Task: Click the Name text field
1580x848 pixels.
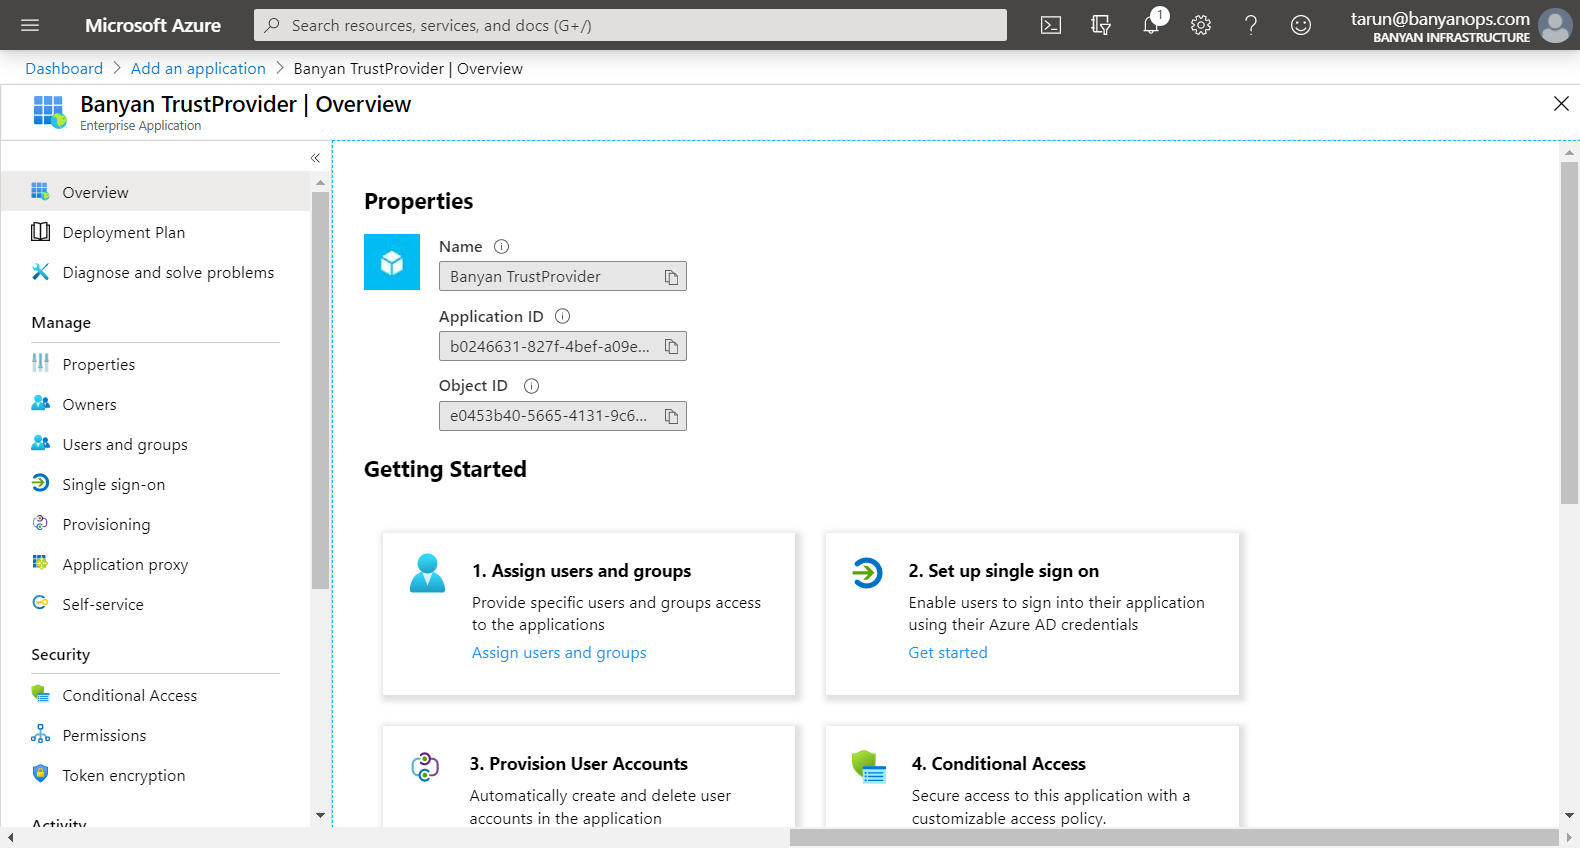Action: [x=563, y=277]
